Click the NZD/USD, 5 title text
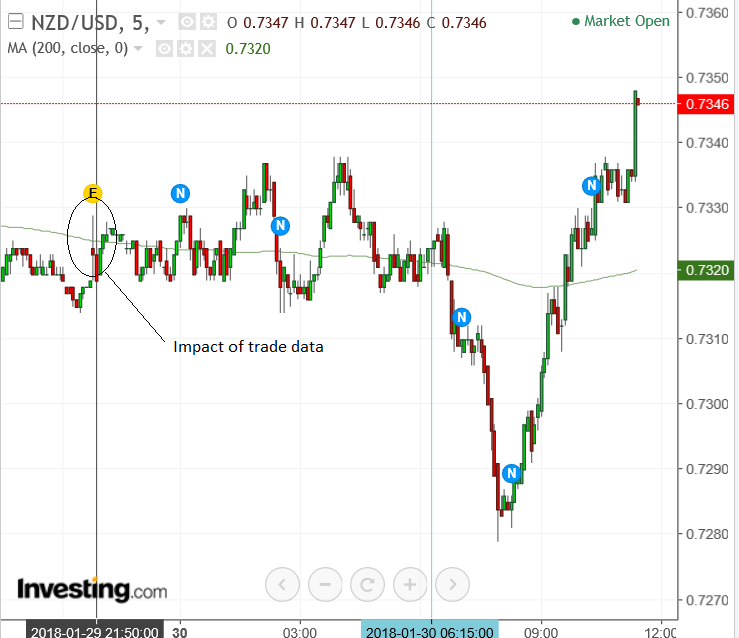 click(90, 23)
